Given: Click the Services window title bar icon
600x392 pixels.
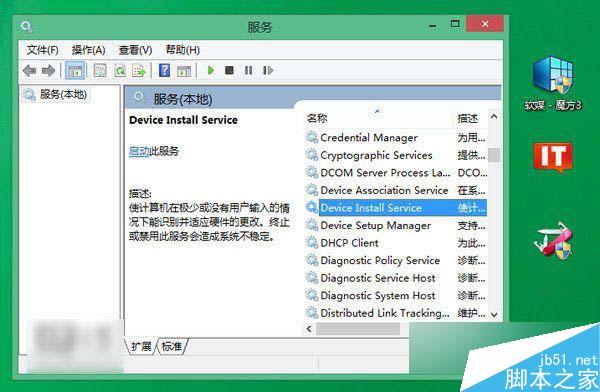Looking at the screenshot, I should coord(27,27).
